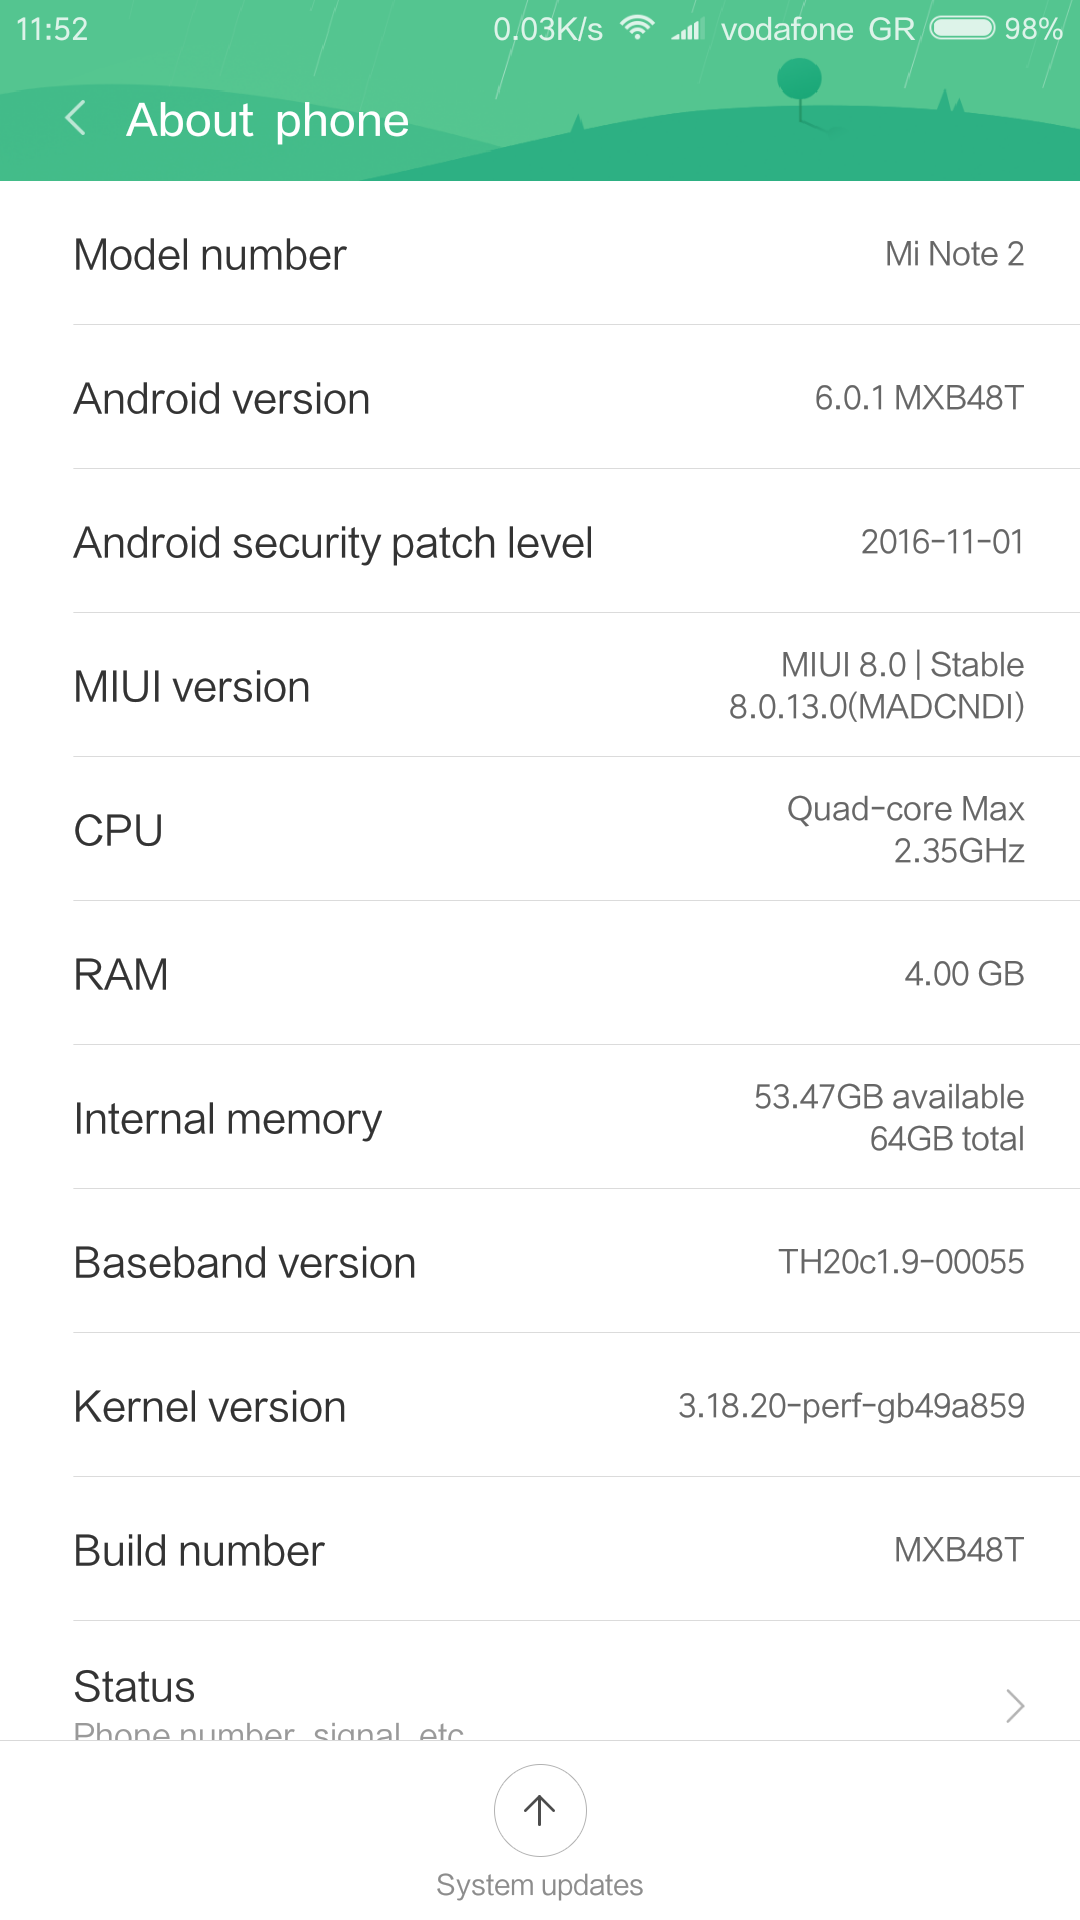Viewport: 1080px width, 1920px height.
Task: Tap the Kernel version row
Action: click(540, 1406)
